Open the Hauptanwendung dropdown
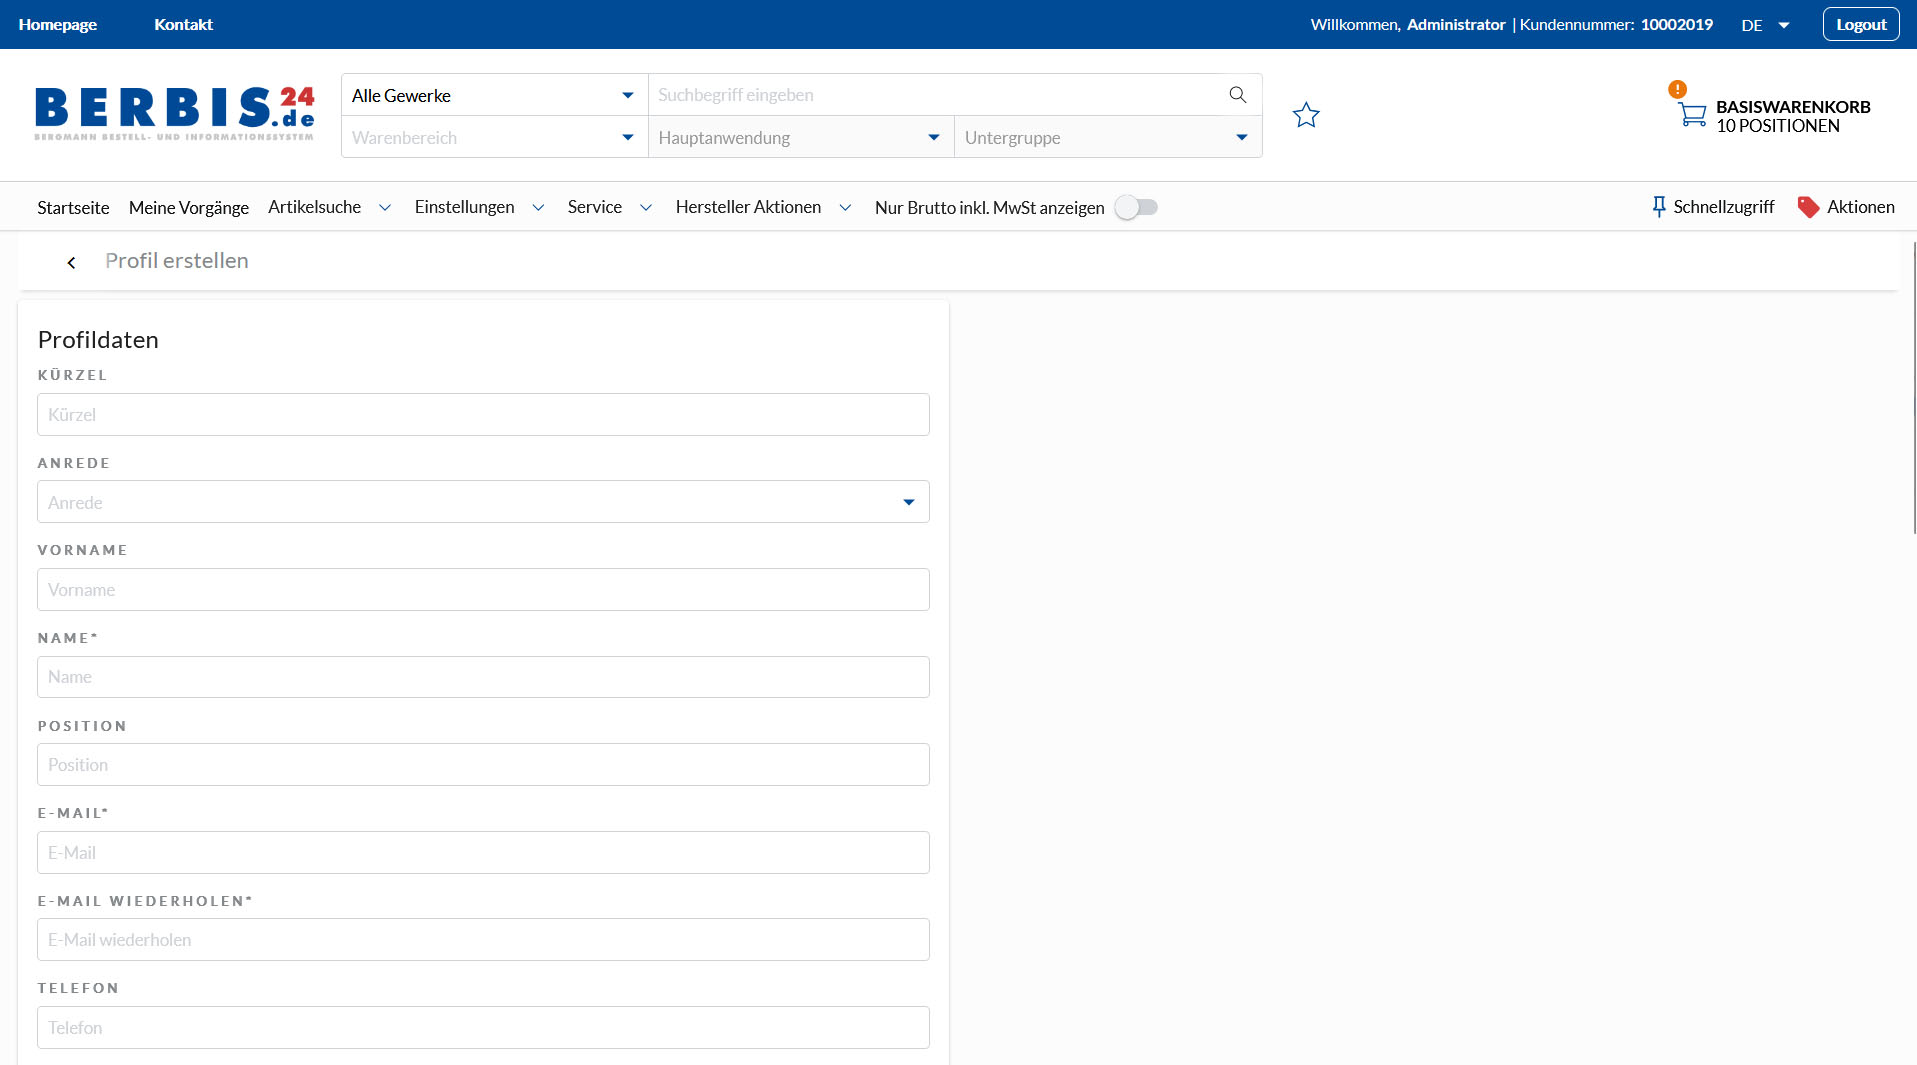Screen dimensions: 1917x1065 [800, 137]
